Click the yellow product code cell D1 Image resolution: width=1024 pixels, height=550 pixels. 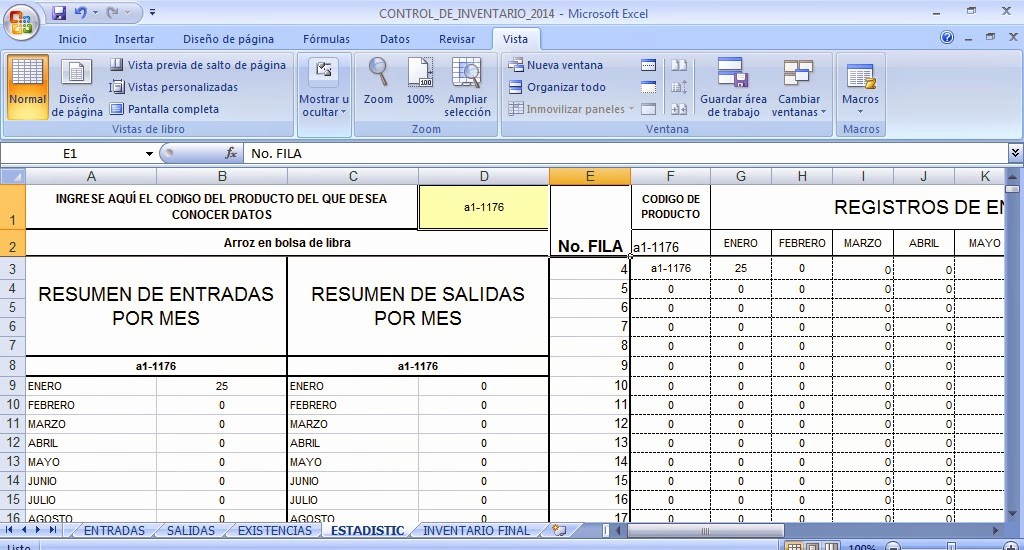pos(483,207)
